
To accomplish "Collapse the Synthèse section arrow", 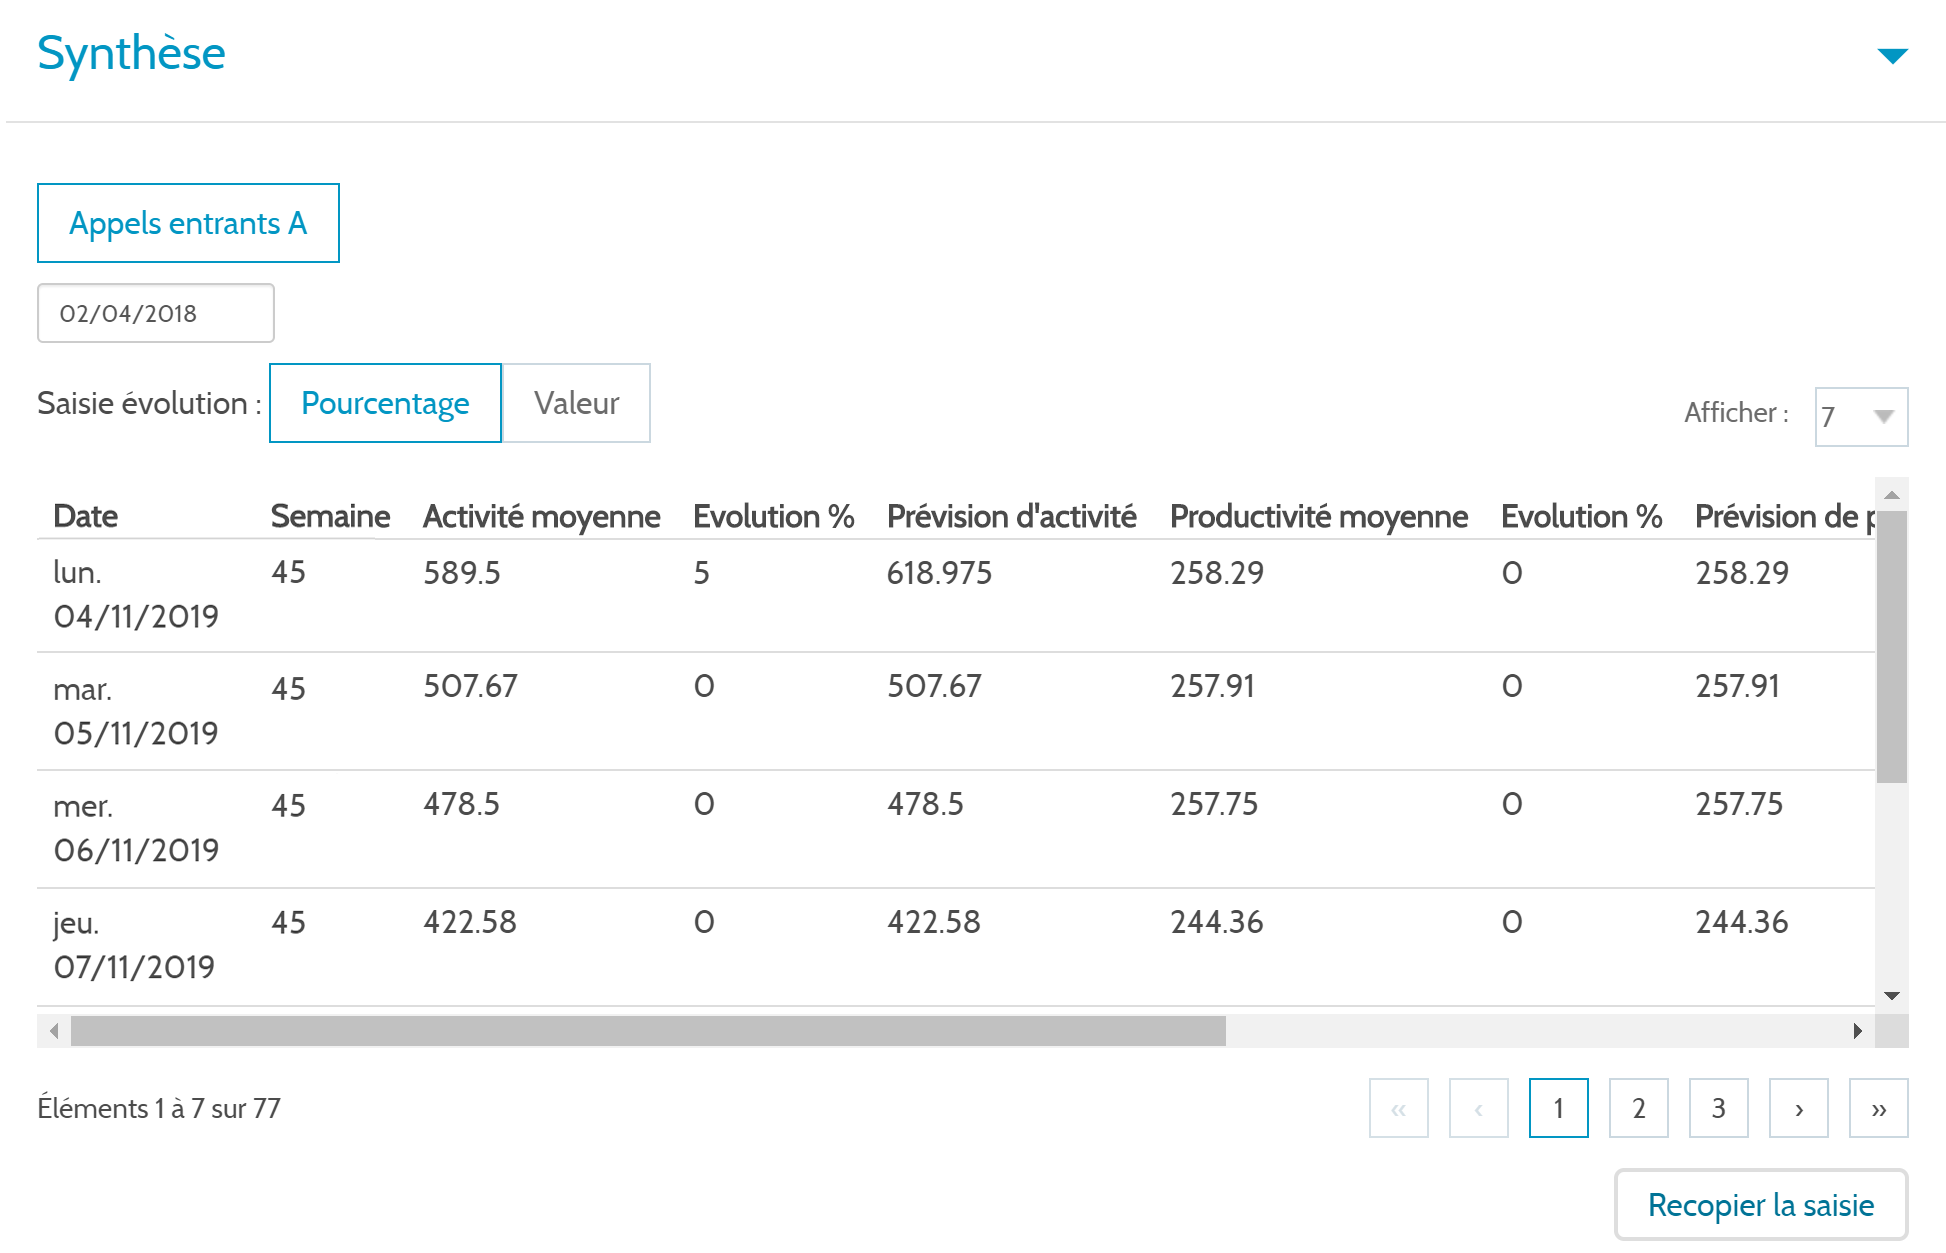I will tap(1892, 56).
